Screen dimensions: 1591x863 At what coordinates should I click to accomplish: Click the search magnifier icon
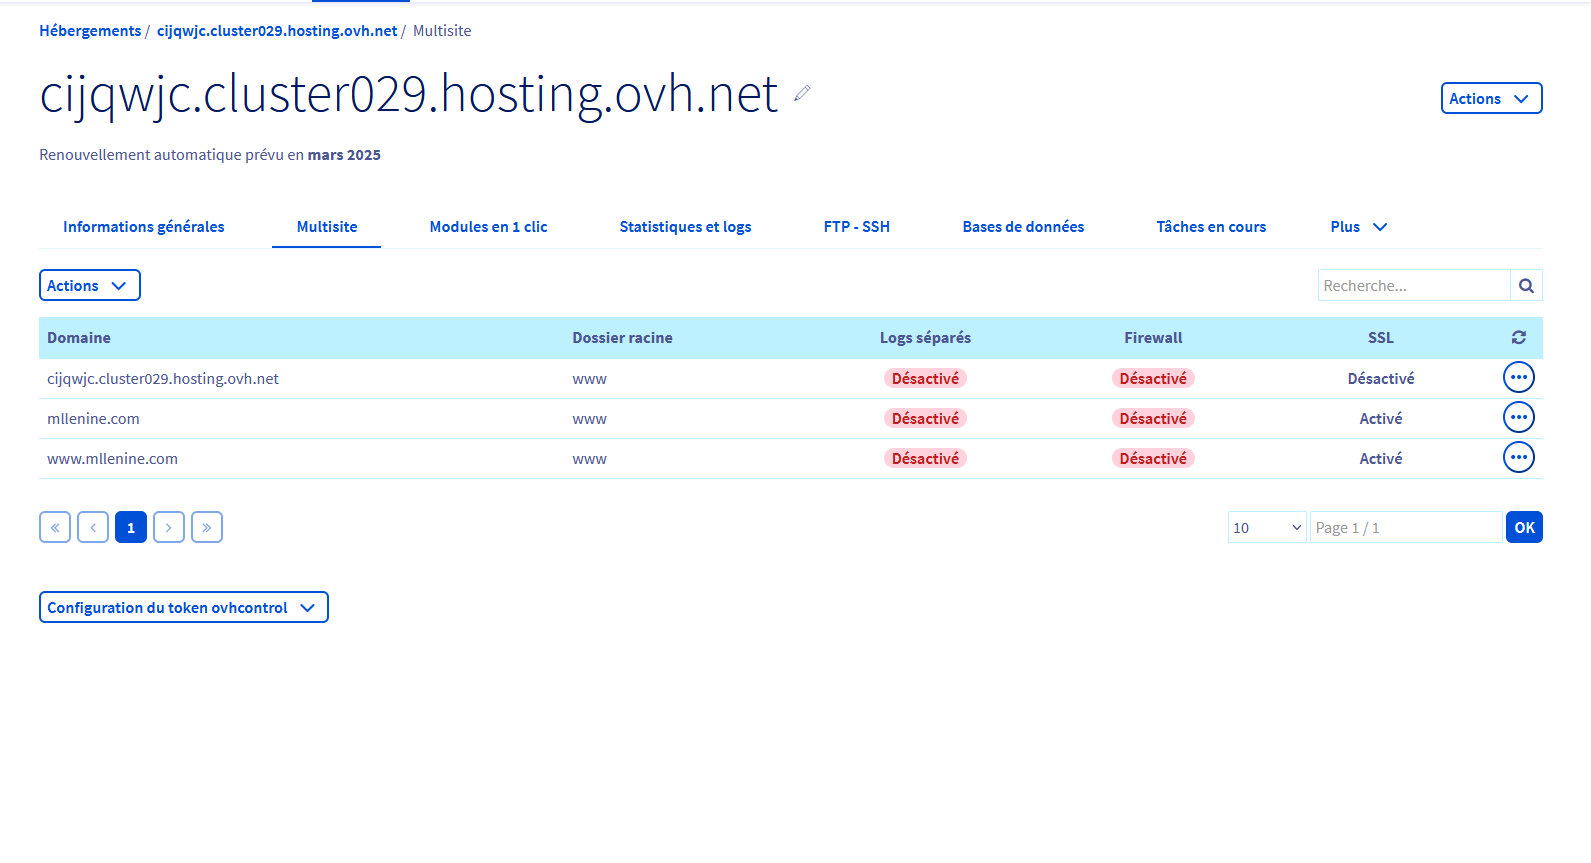pos(1526,286)
